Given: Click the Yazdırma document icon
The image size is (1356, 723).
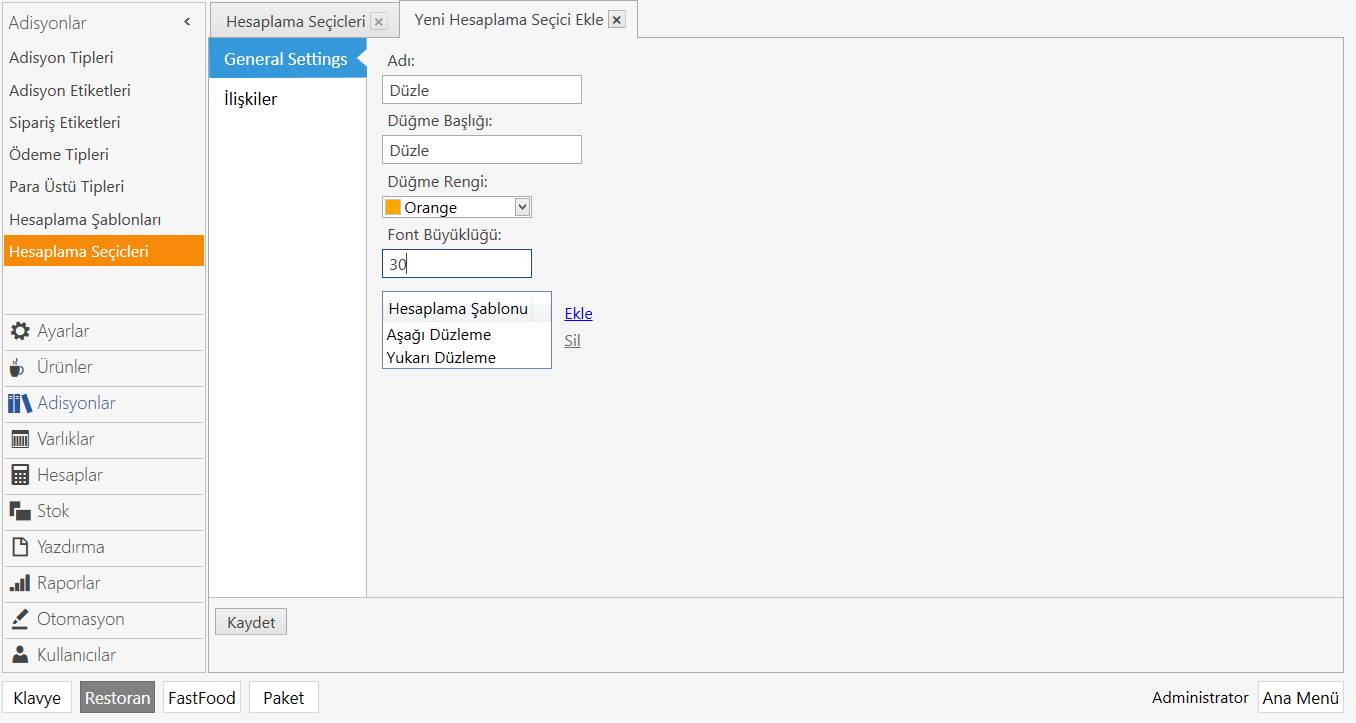Looking at the screenshot, I should [x=19, y=547].
